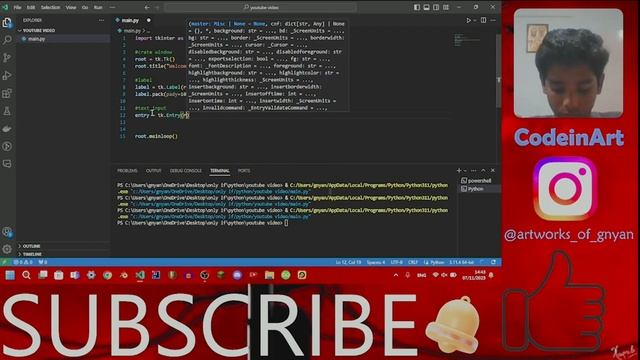Run Python file with play button
640x360 pixels.
[469, 20]
